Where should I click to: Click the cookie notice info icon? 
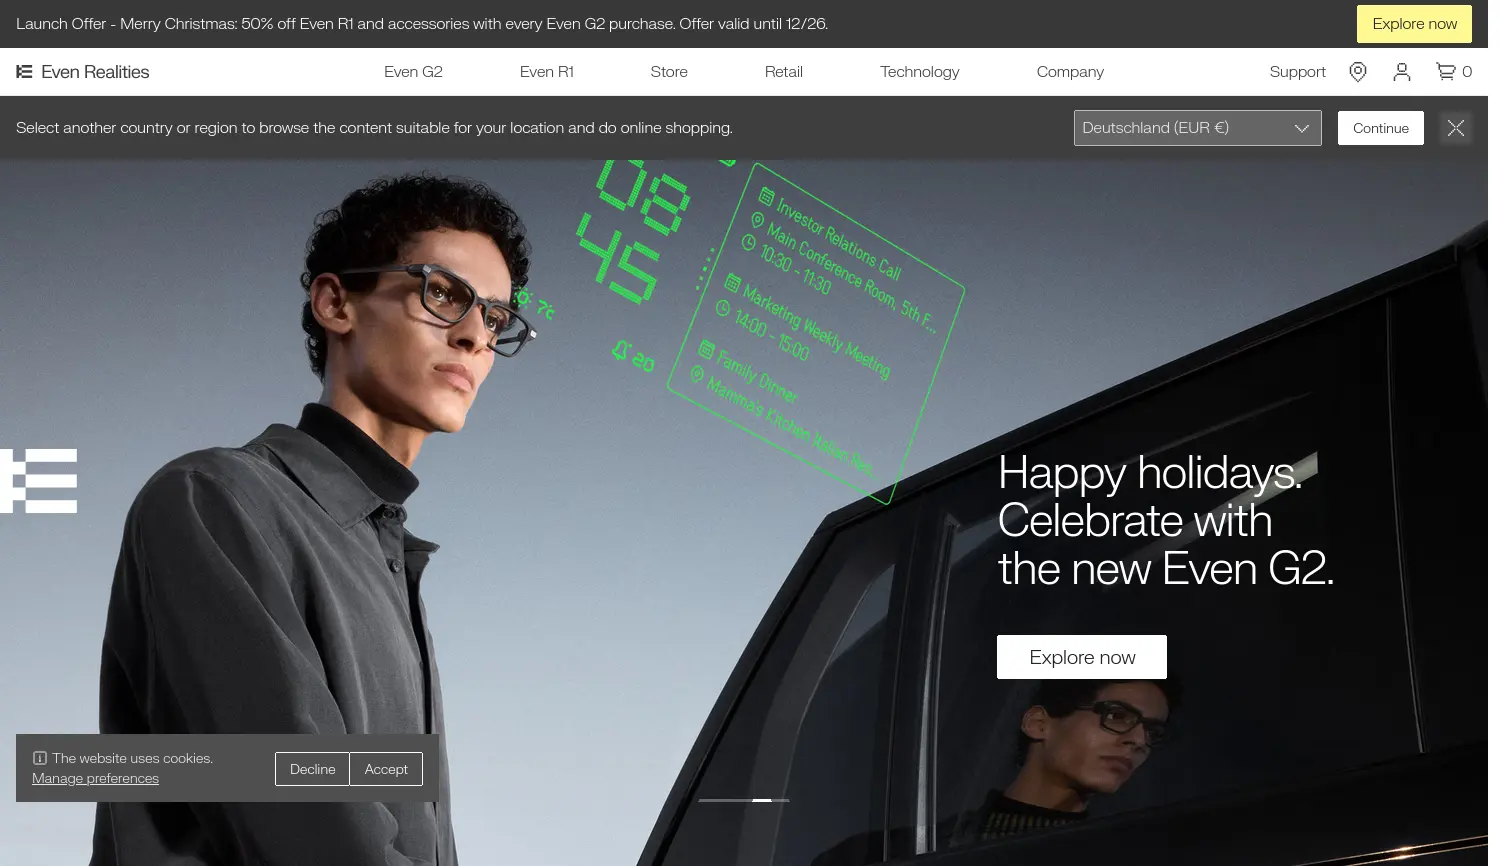(x=39, y=757)
